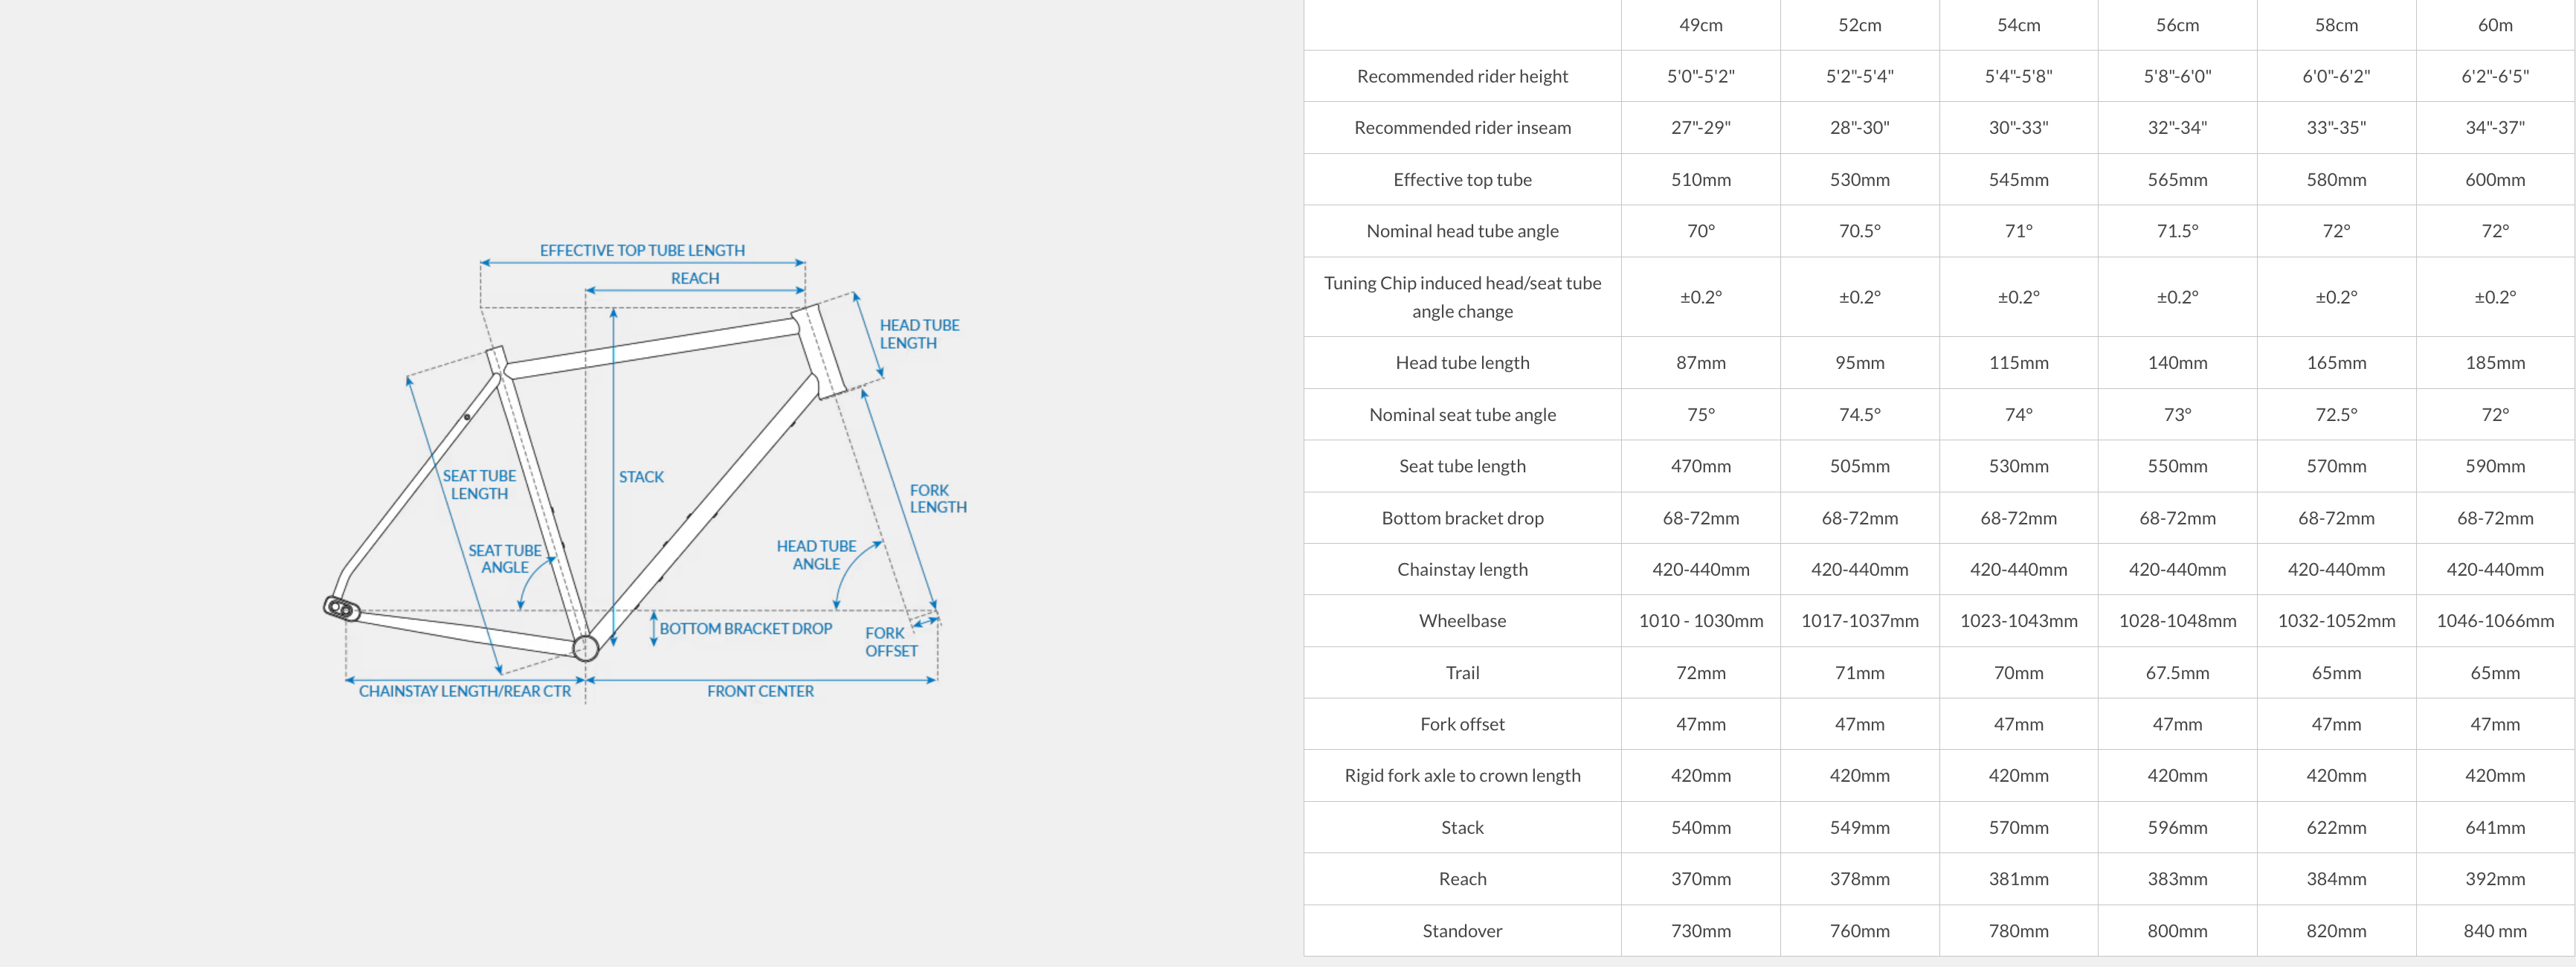2576x967 pixels.
Task: Click the Nominal head tube angle label
Action: (x=1462, y=231)
